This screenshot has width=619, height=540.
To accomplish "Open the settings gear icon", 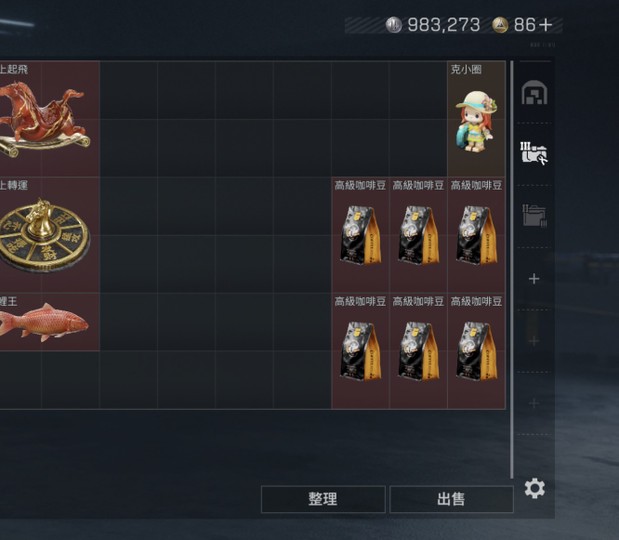I will [535, 489].
